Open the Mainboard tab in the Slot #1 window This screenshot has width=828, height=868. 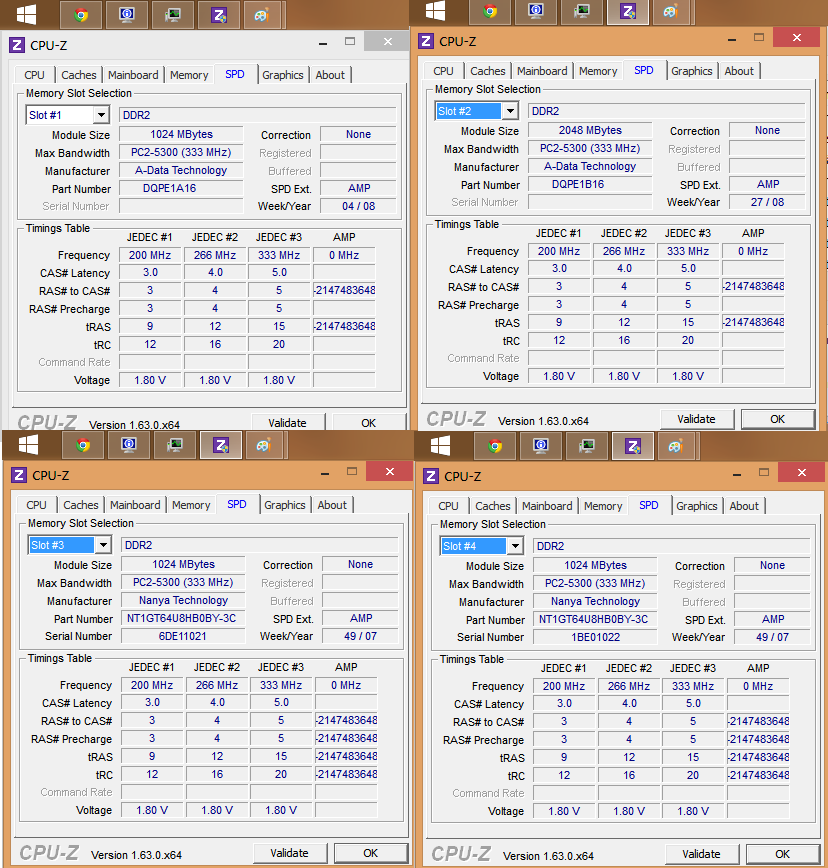point(133,75)
